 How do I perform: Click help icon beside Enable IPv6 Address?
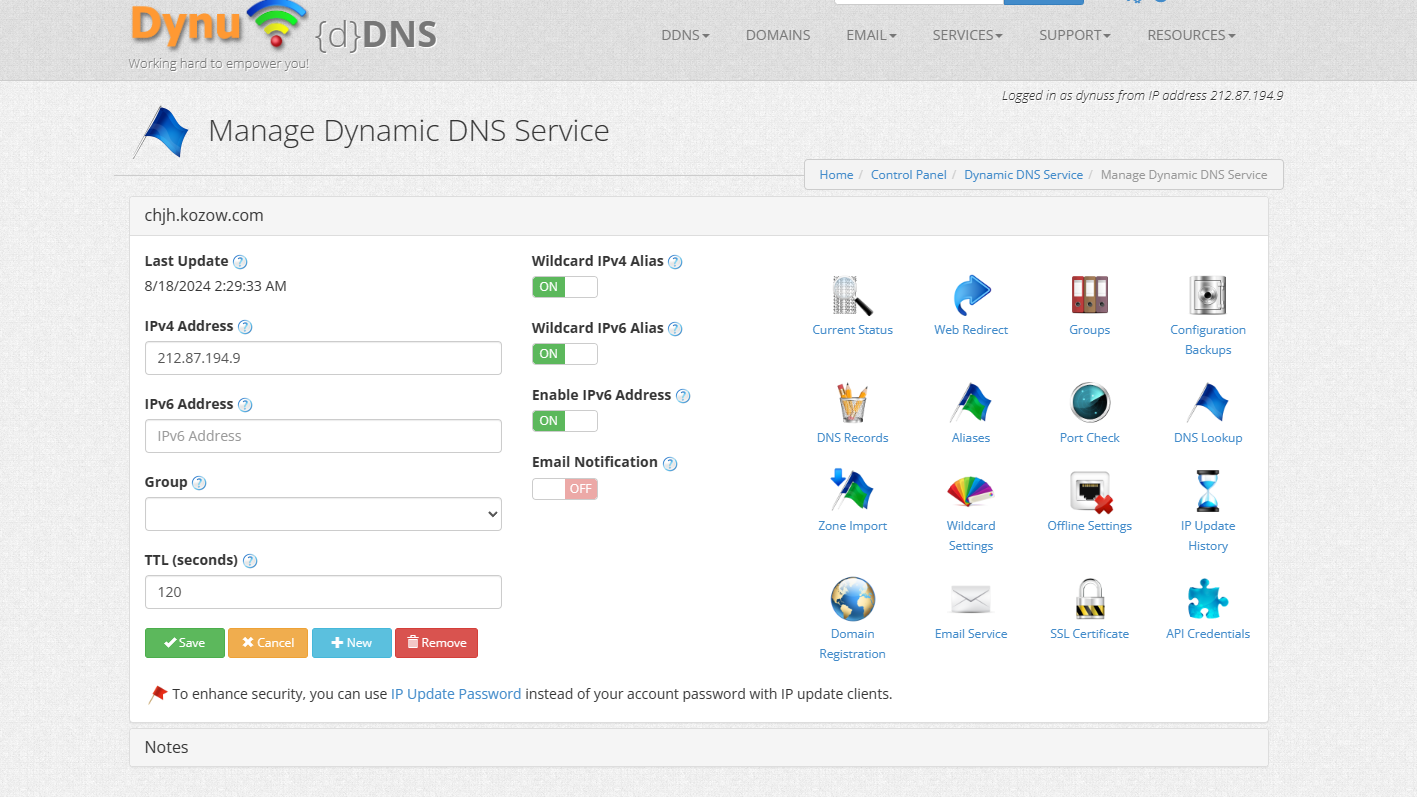pyautogui.click(x=683, y=396)
